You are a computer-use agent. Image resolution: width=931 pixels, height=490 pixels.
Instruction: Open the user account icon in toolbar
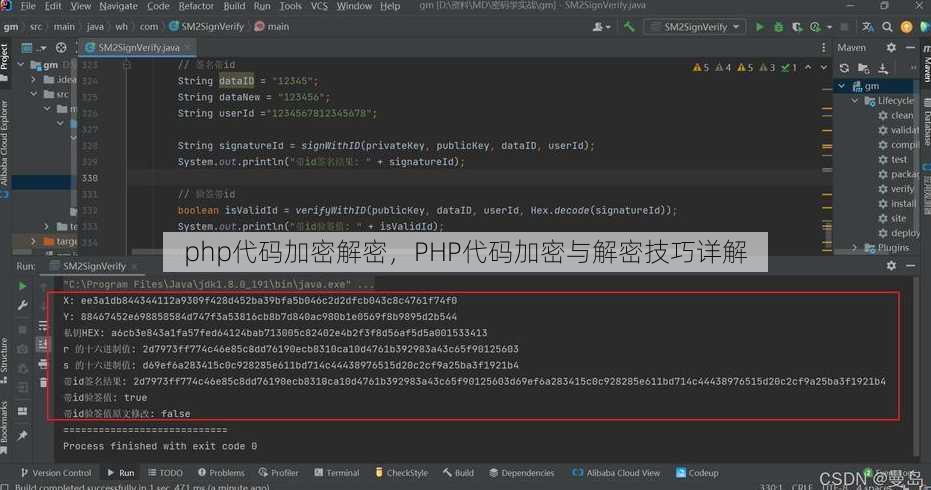[600, 27]
